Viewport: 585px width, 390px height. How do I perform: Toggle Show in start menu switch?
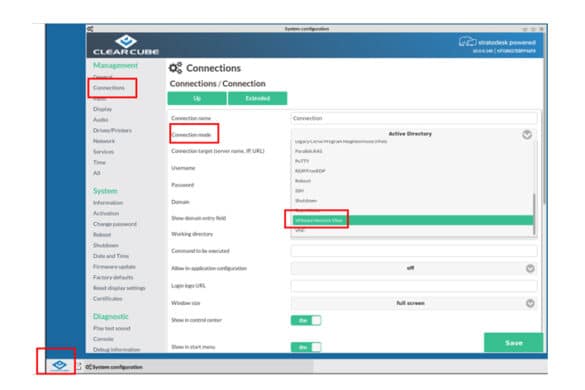coord(306,347)
